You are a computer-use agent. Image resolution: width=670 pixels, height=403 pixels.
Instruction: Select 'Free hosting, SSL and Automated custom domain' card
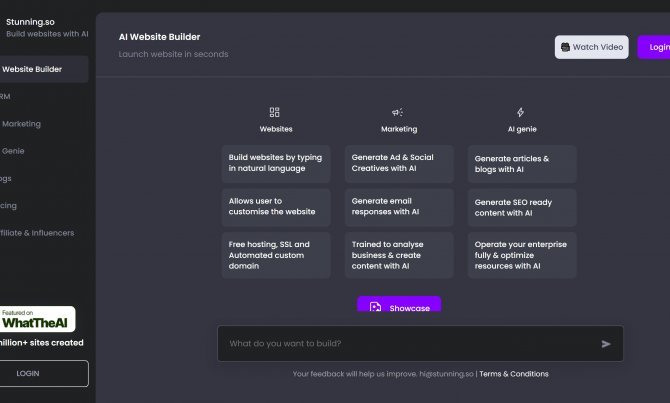(x=276, y=255)
